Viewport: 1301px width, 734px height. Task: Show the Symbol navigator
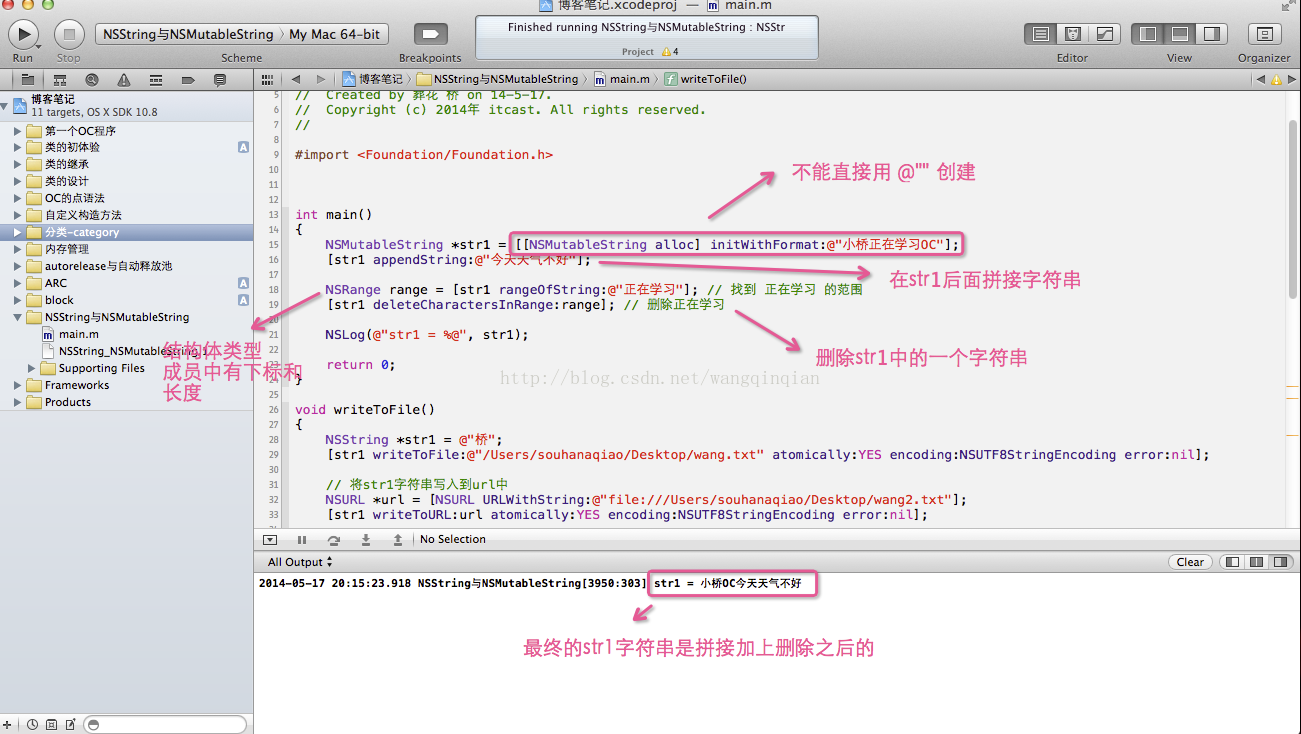click(x=60, y=79)
